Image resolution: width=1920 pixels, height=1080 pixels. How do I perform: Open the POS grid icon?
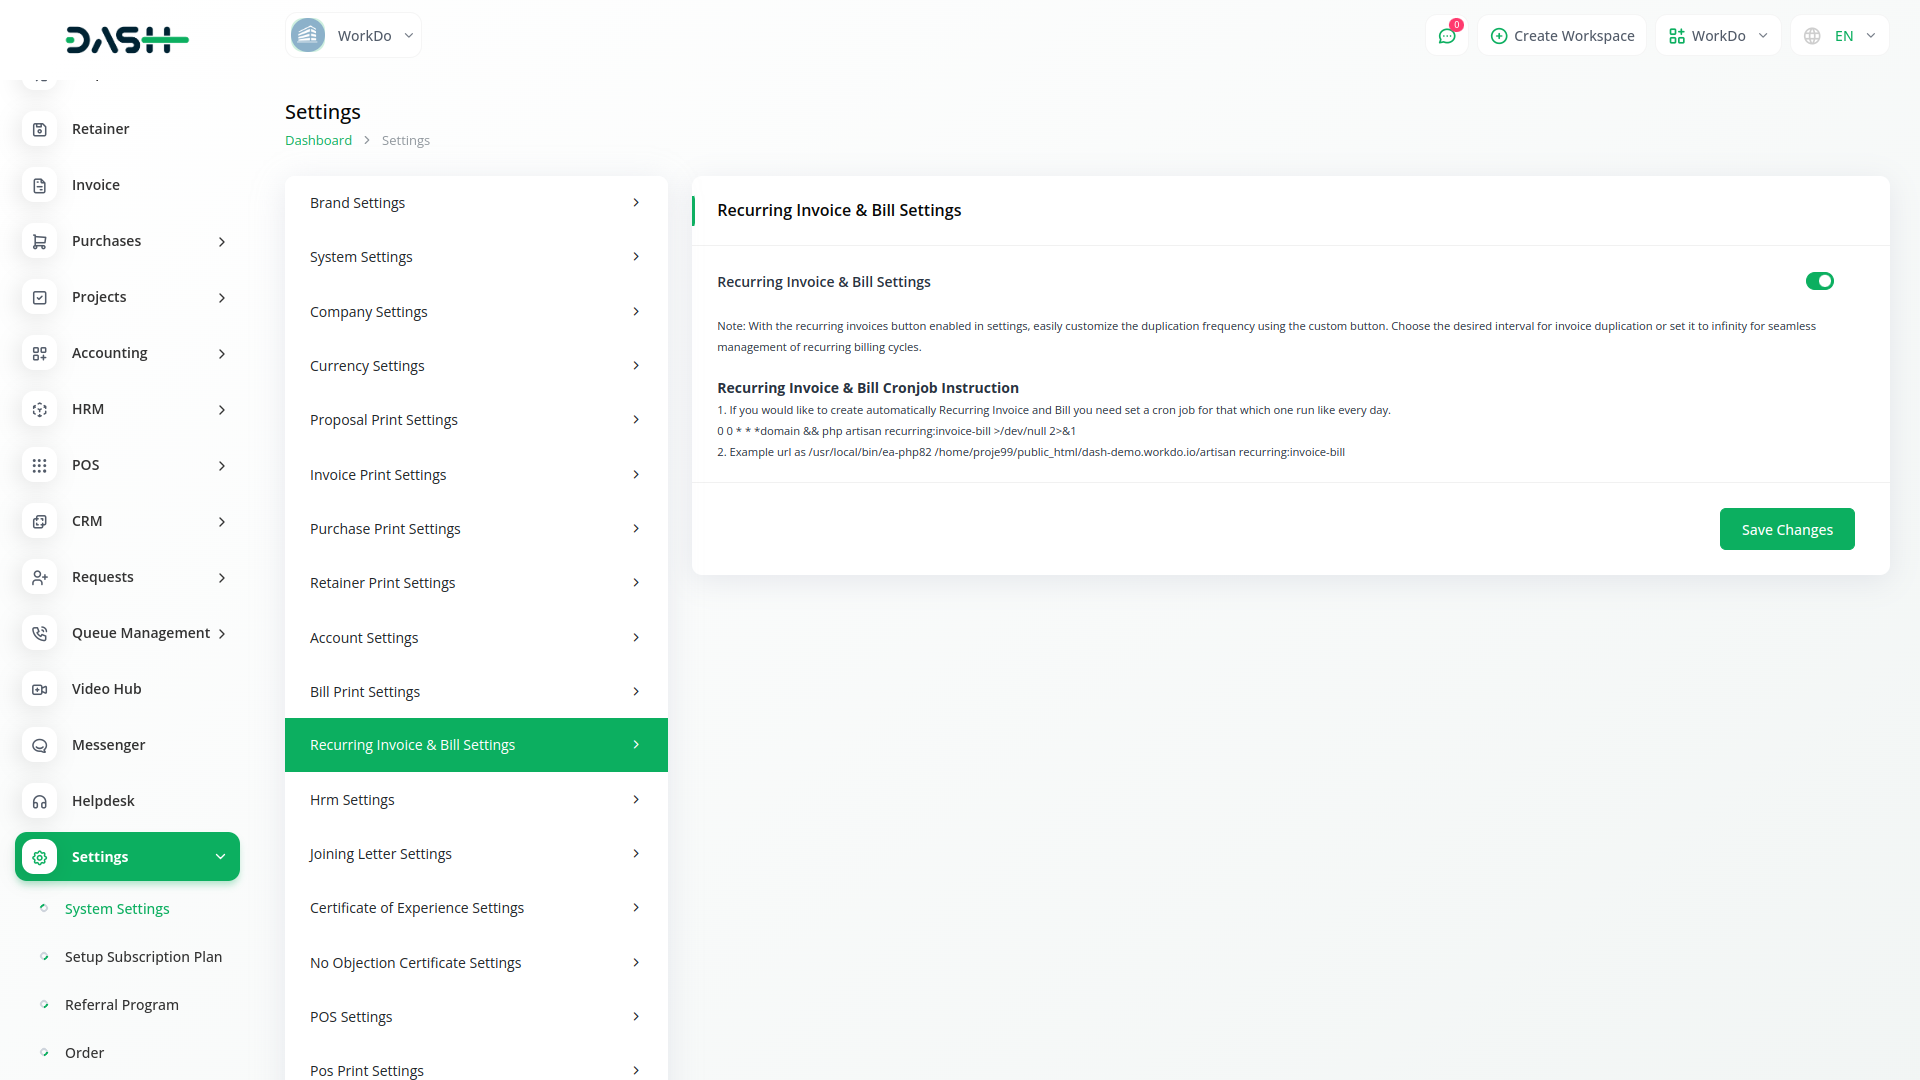point(39,465)
